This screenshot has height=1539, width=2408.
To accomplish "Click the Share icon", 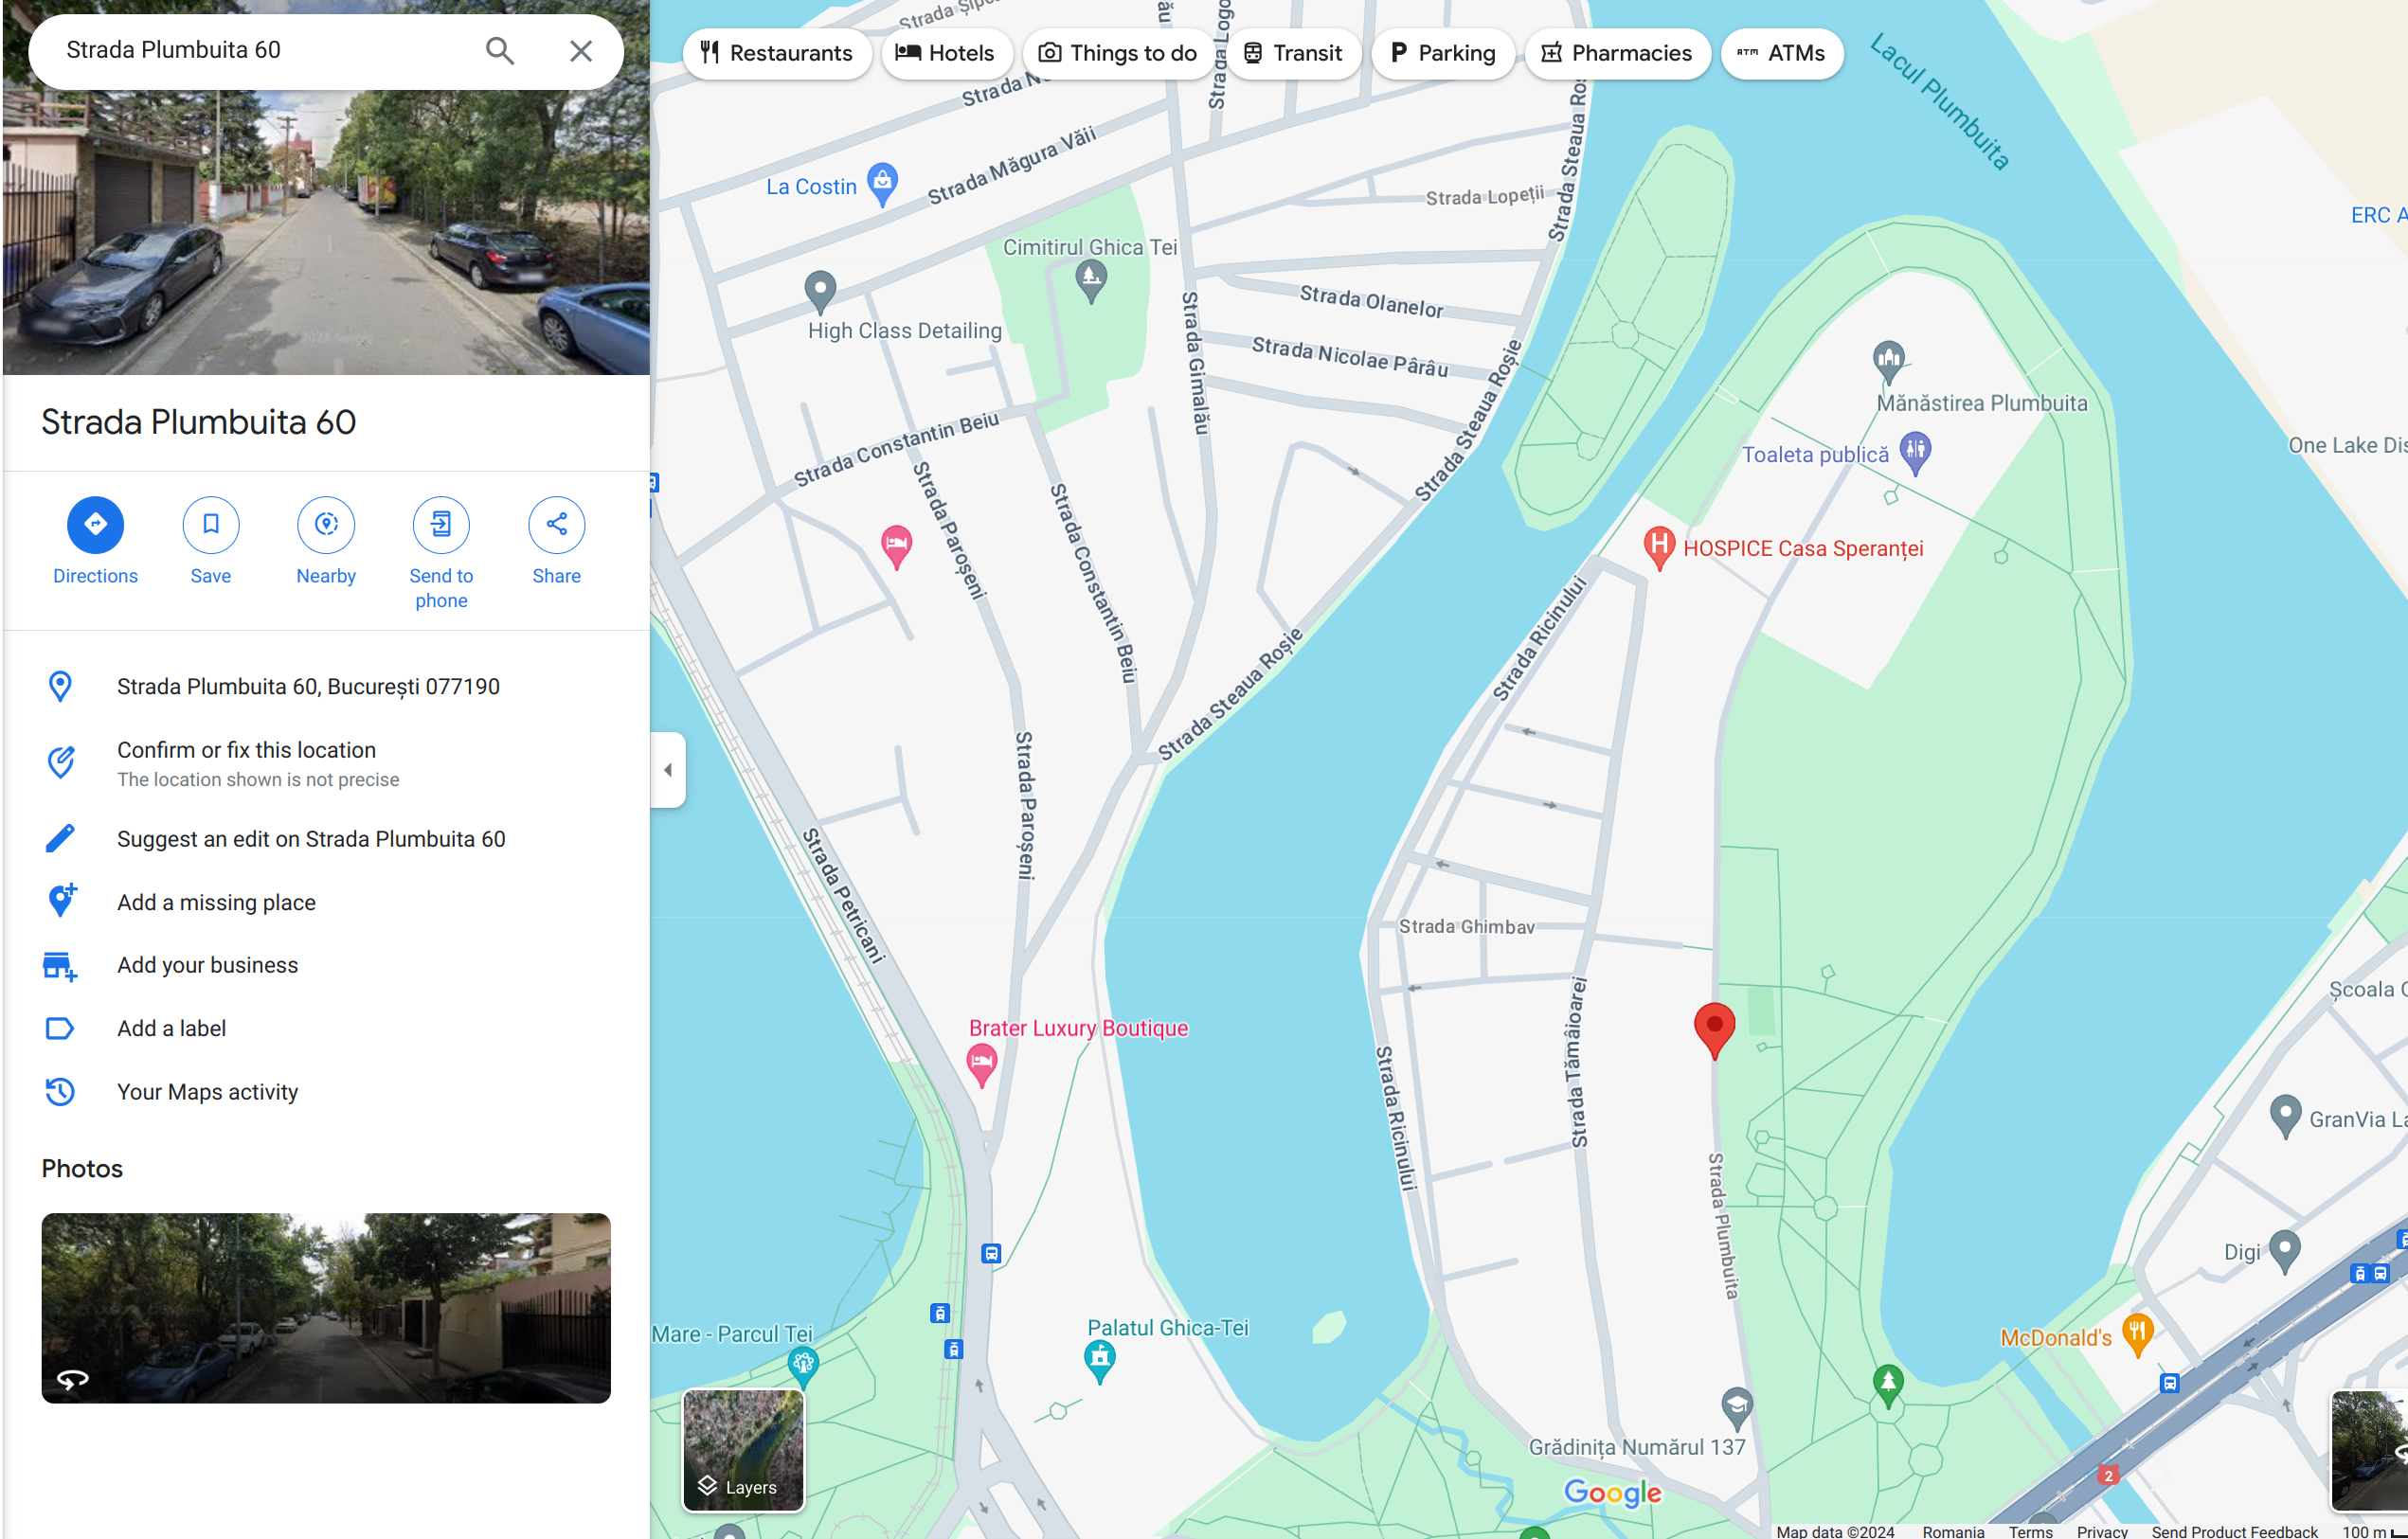I will [556, 524].
